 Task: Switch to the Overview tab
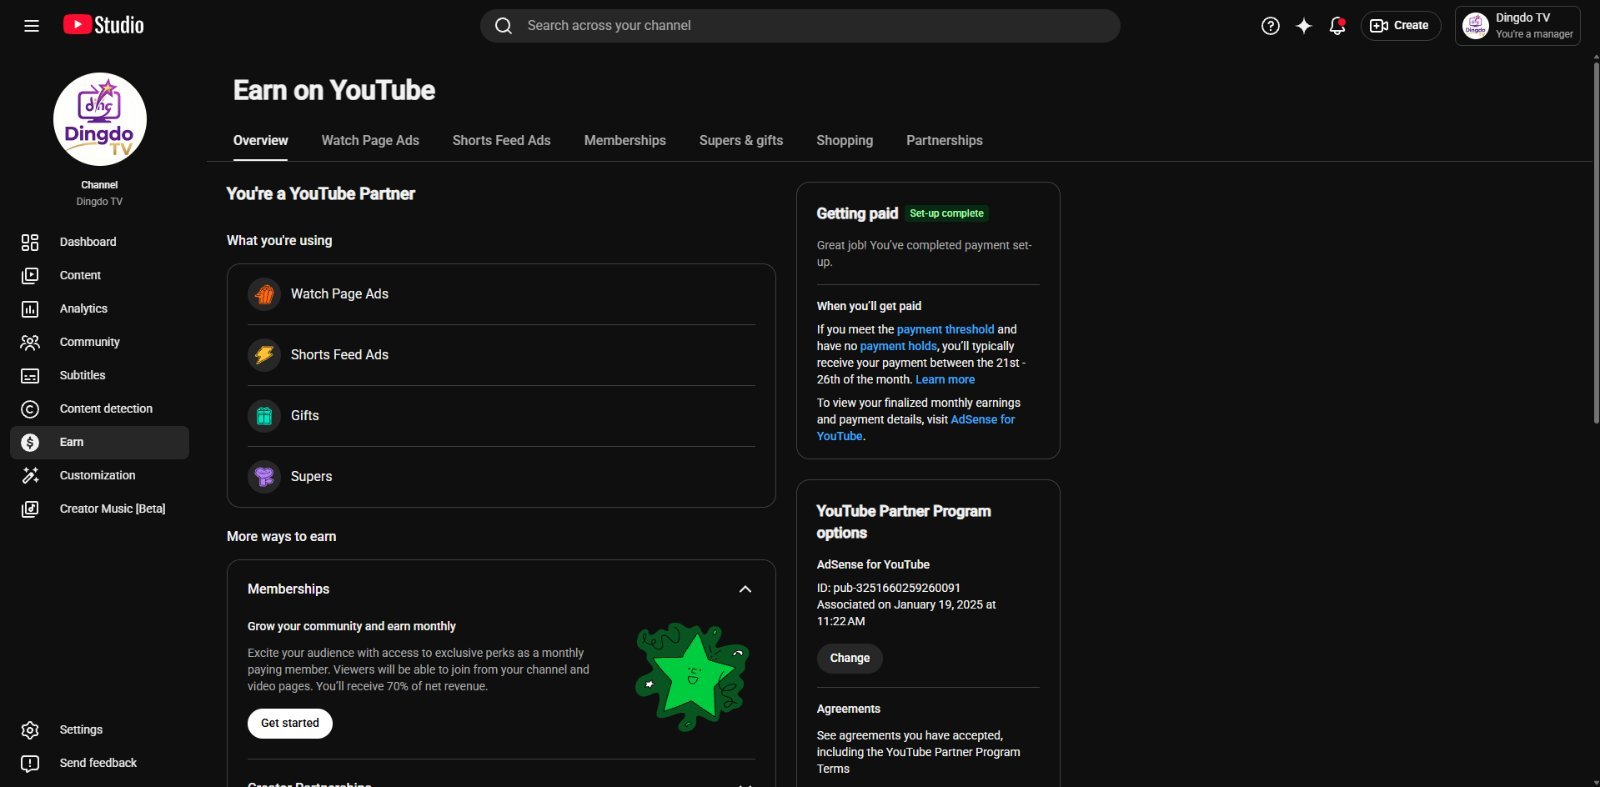[x=260, y=141]
